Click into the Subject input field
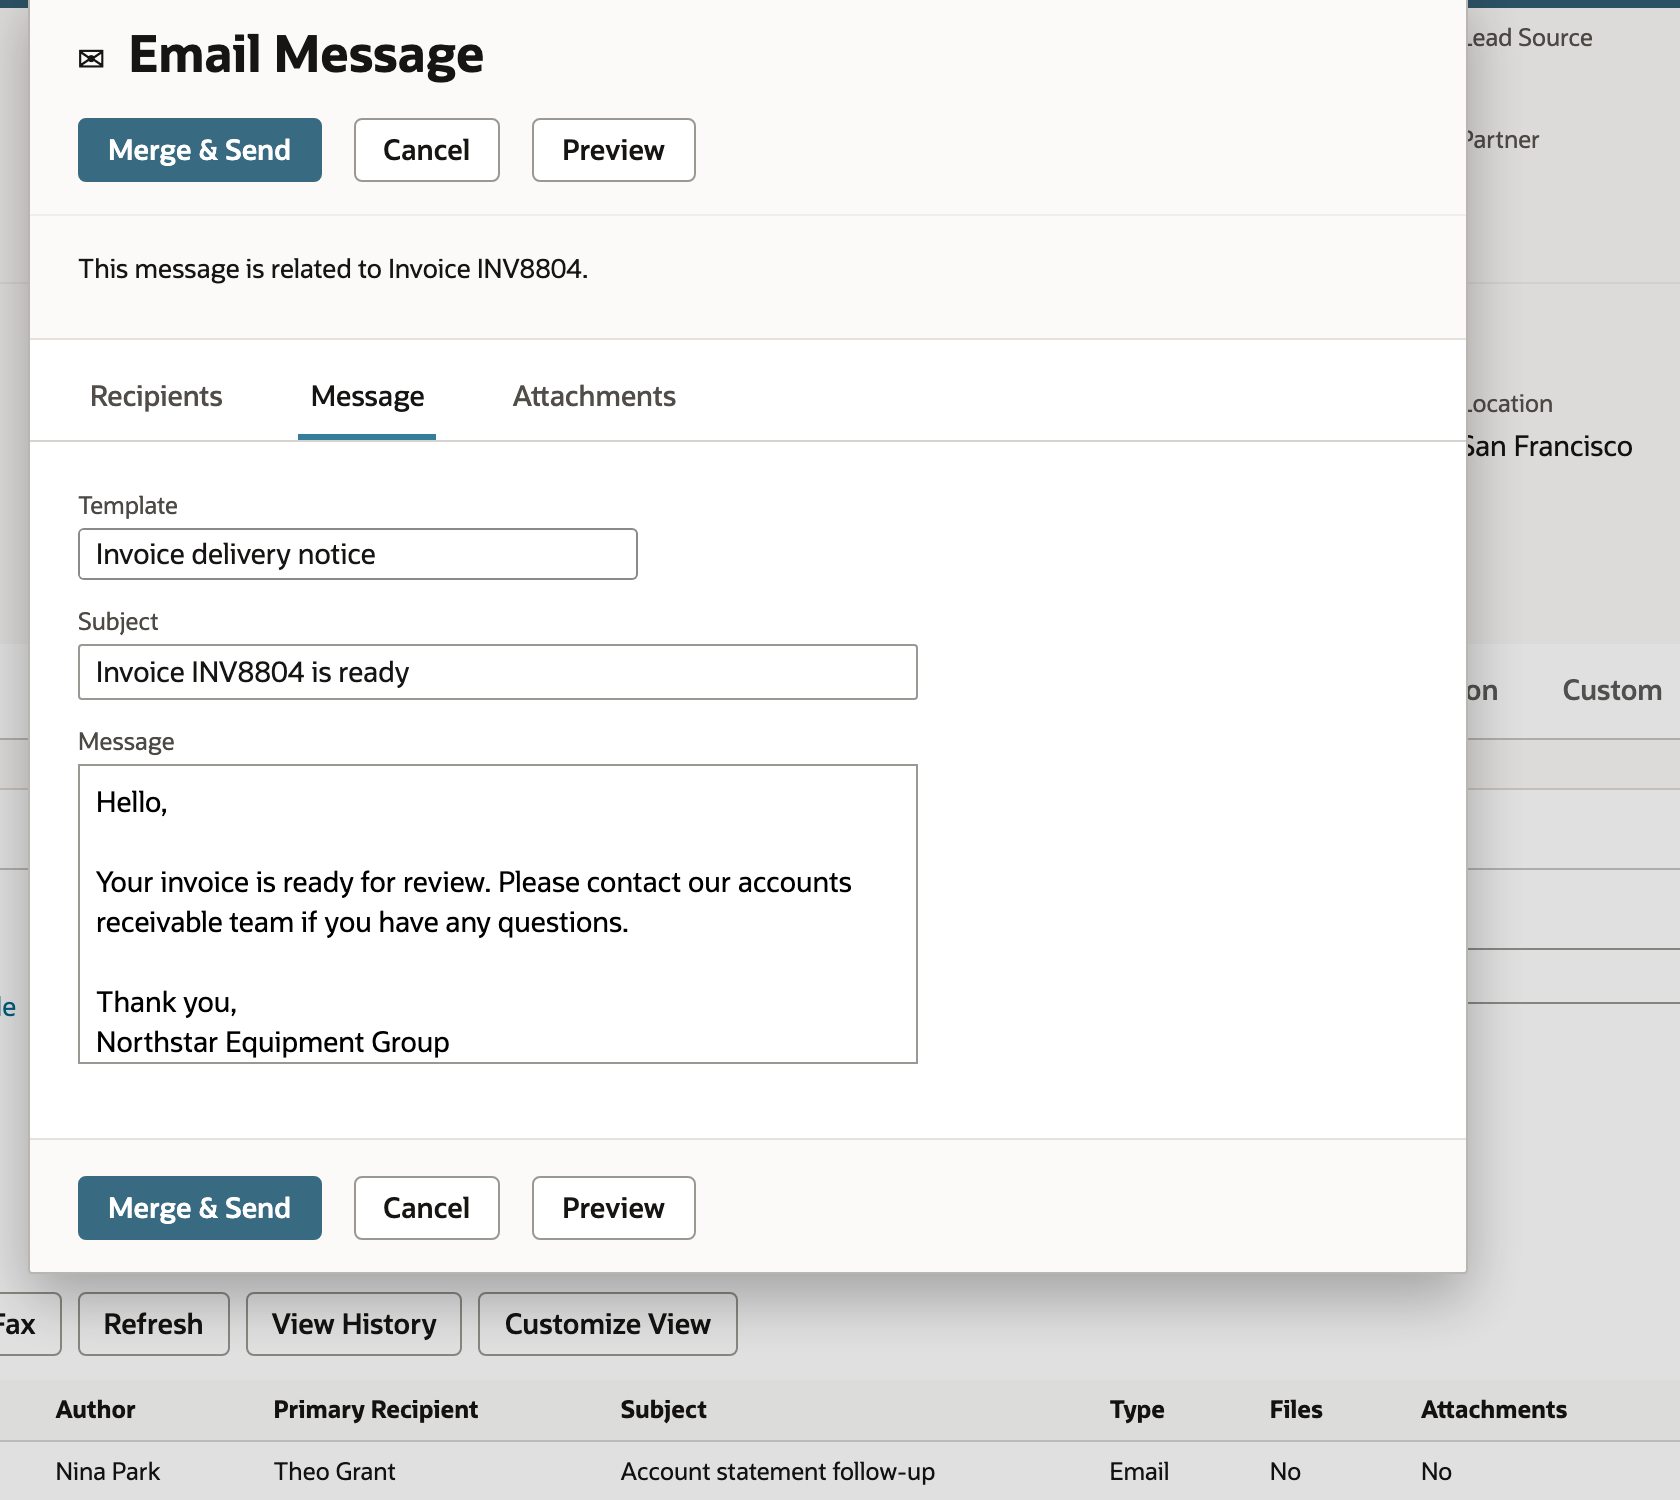The image size is (1680, 1500). (498, 672)
